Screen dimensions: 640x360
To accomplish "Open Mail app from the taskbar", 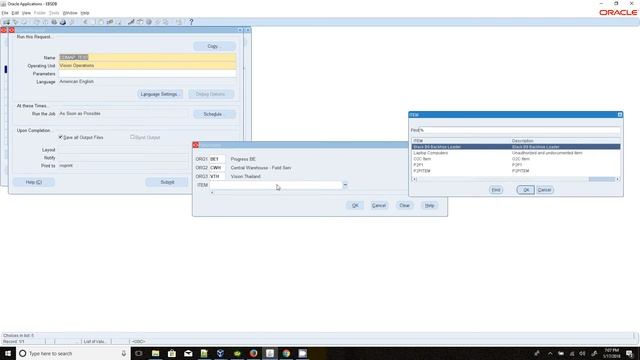I will pyautogui.click(x=188, y=353).
